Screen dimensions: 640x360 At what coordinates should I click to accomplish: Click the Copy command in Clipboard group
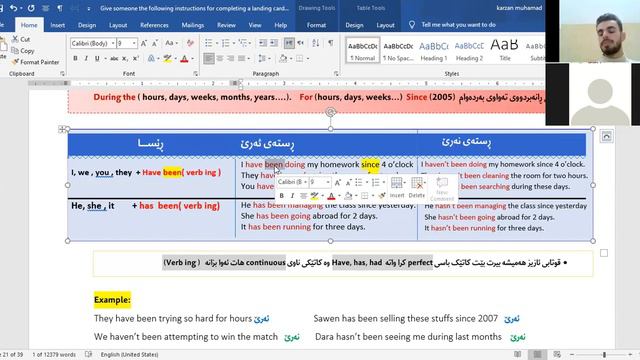tap(22, 51)
